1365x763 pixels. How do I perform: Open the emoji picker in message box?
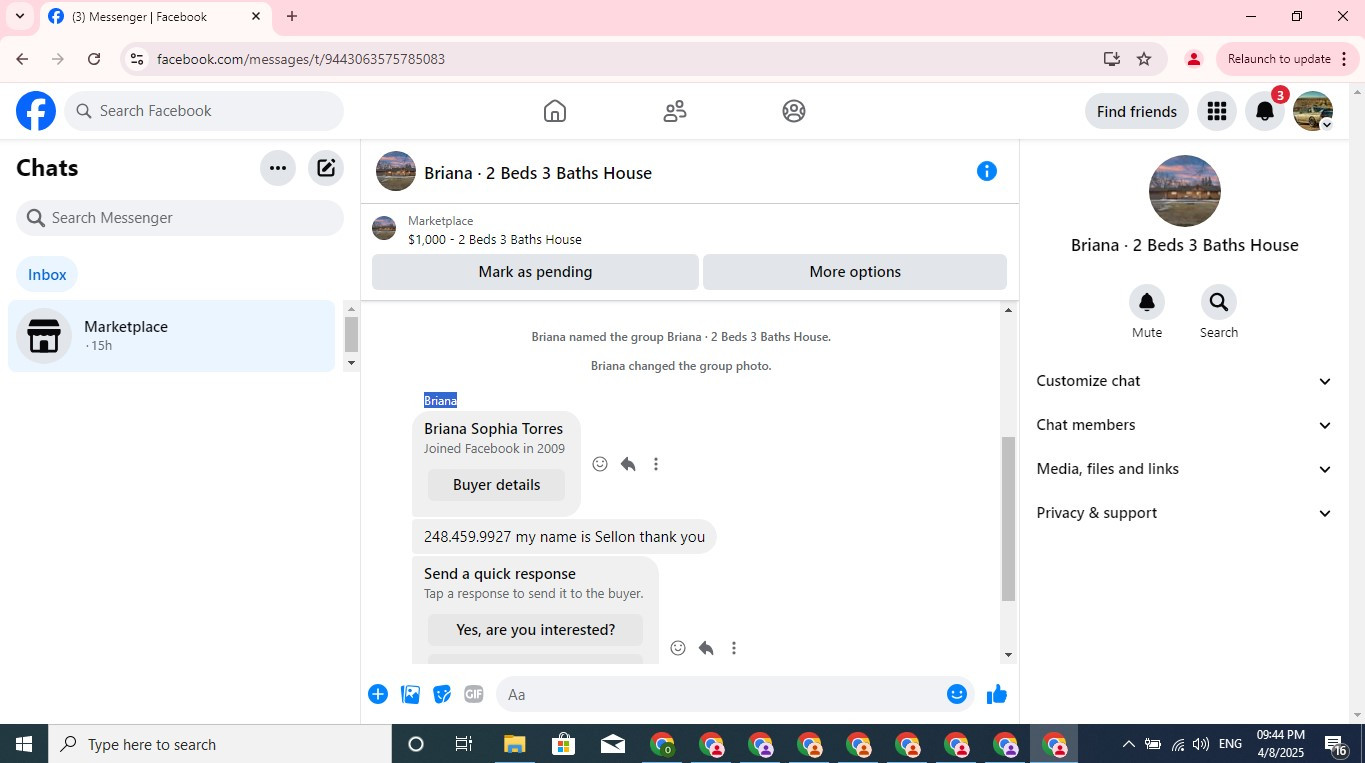957,694
